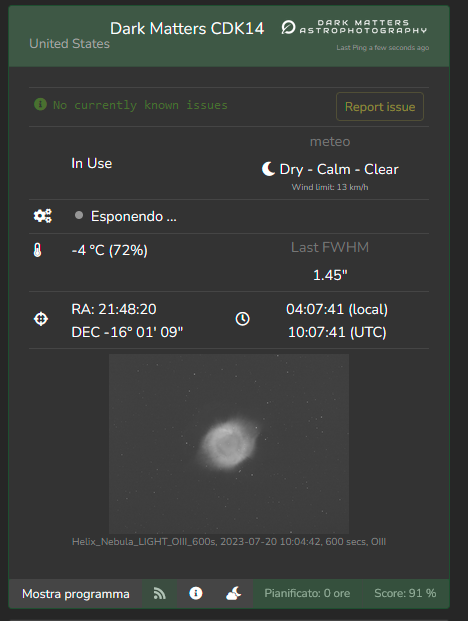
Task: Click the RSS feed icon
Action: (160, 593)
